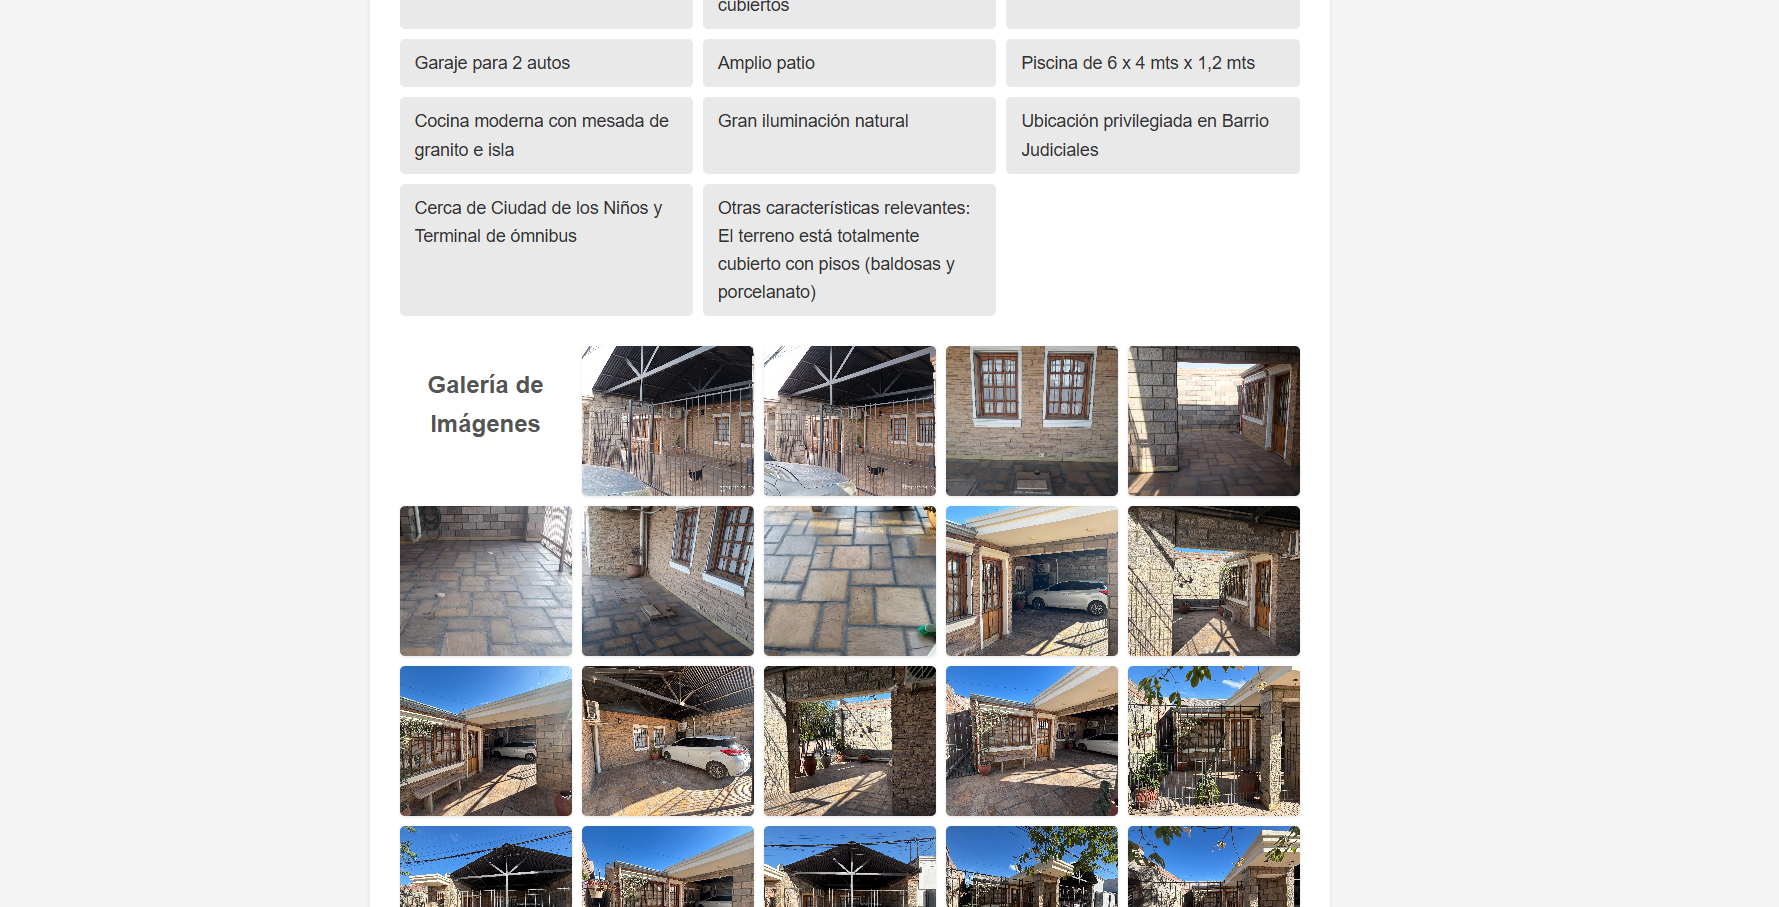Click photo of white car under metal roof
The height and width of the screenshot is (907, 1779).
(x=667, y=740)
